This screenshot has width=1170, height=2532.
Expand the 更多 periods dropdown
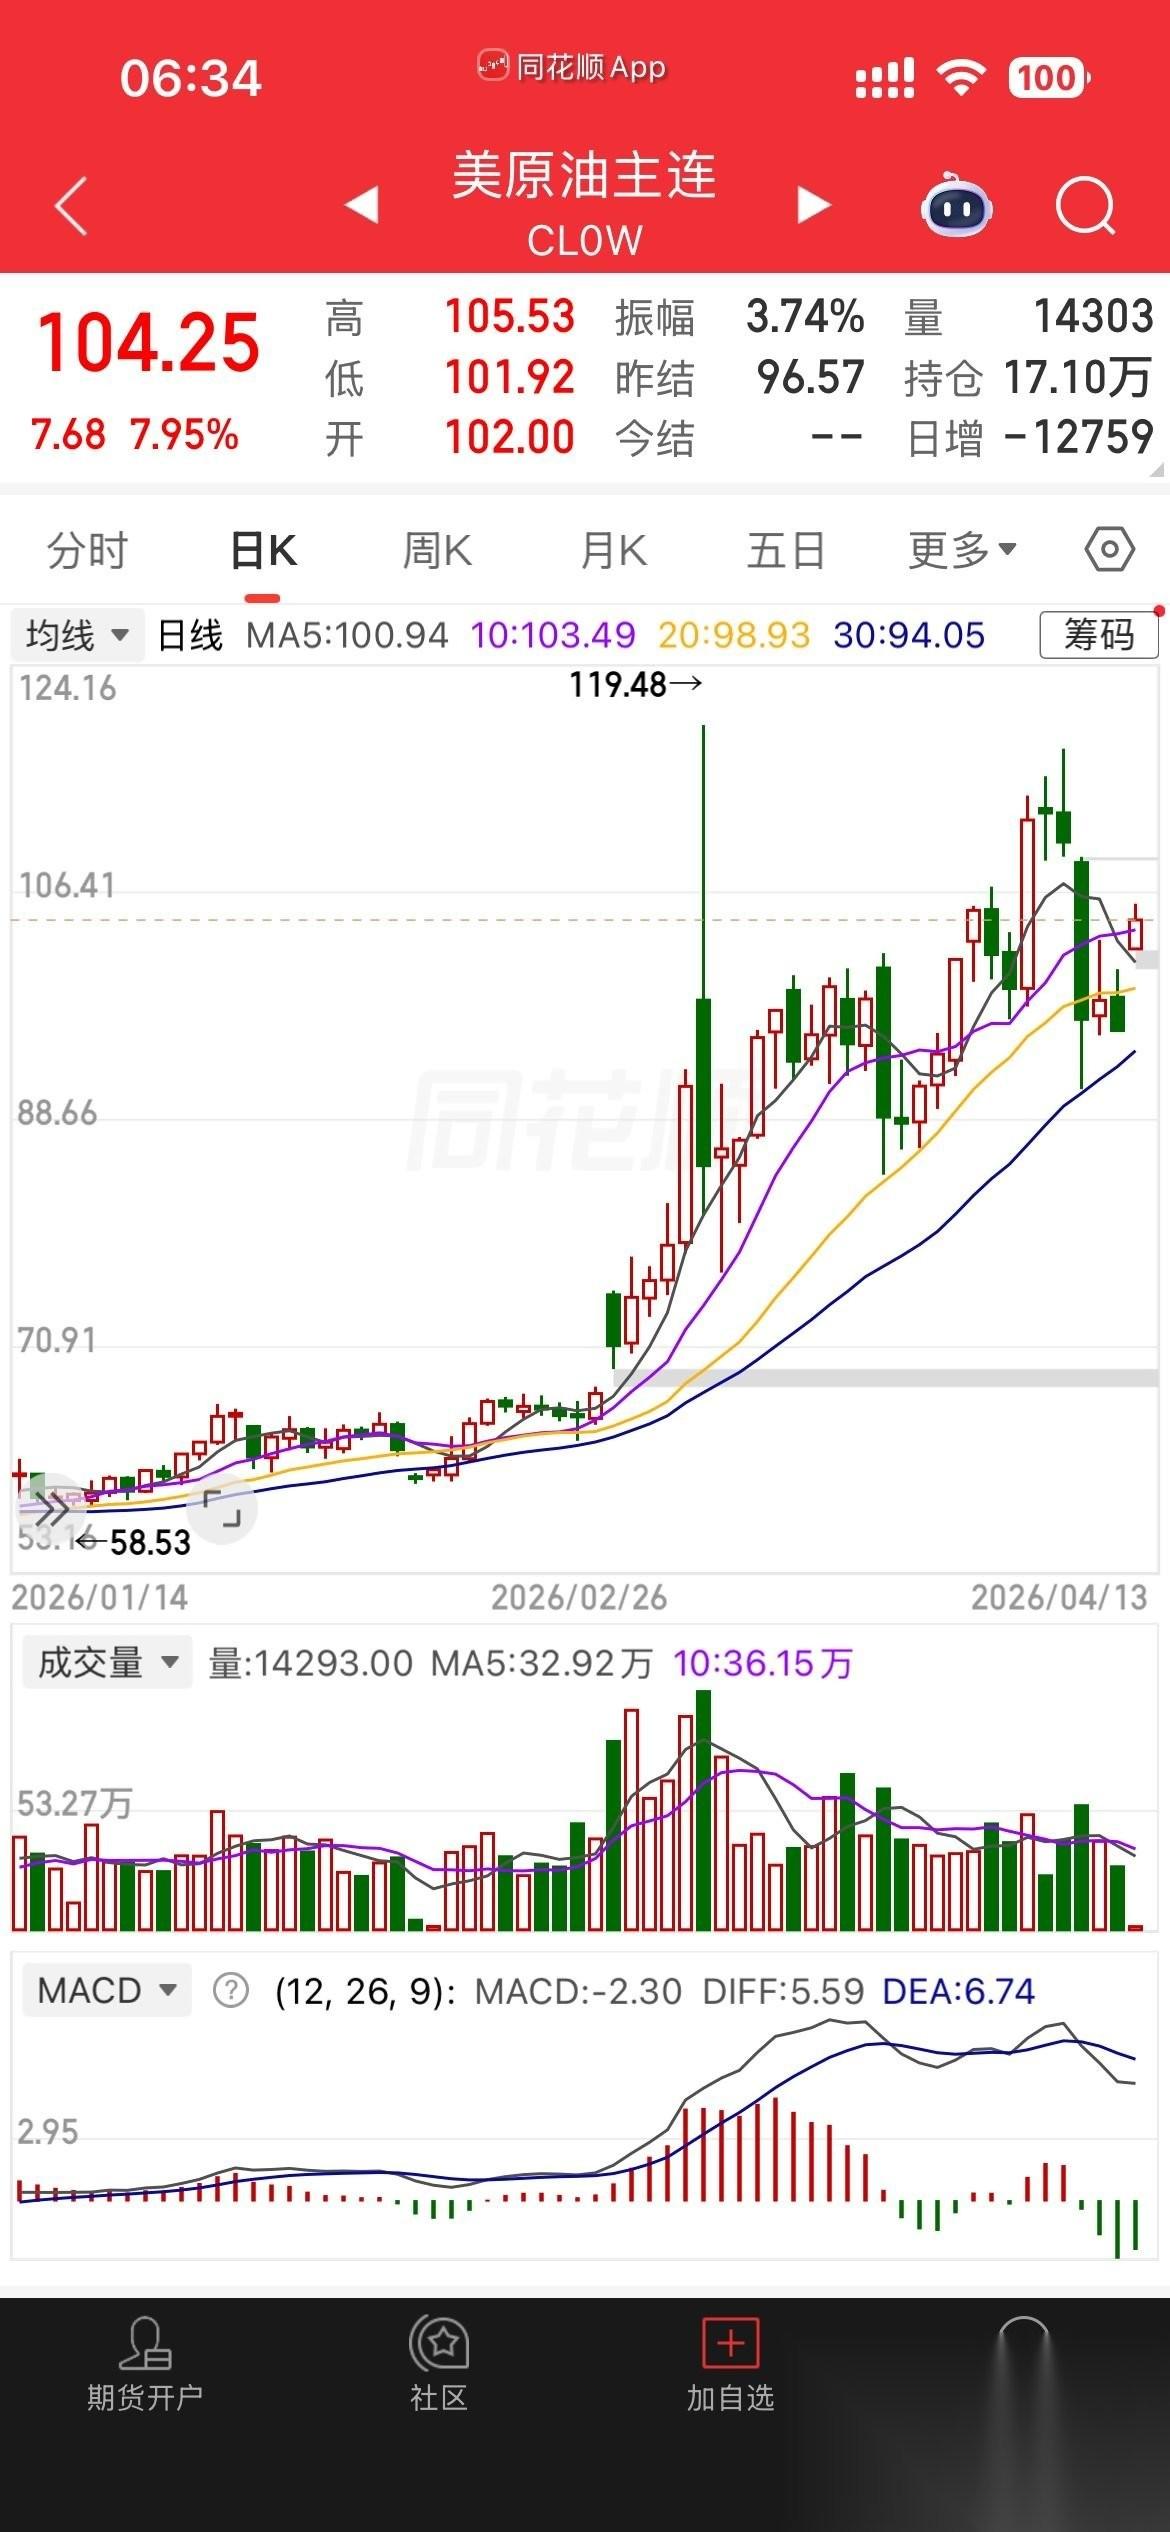tap(963, 550)
